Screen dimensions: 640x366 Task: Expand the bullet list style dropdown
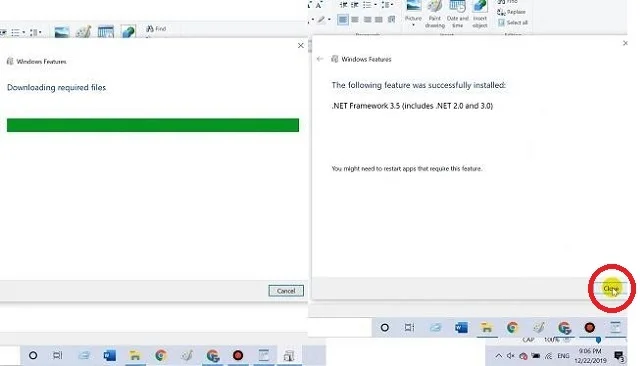pyautogui.click(x=376, y=5)
